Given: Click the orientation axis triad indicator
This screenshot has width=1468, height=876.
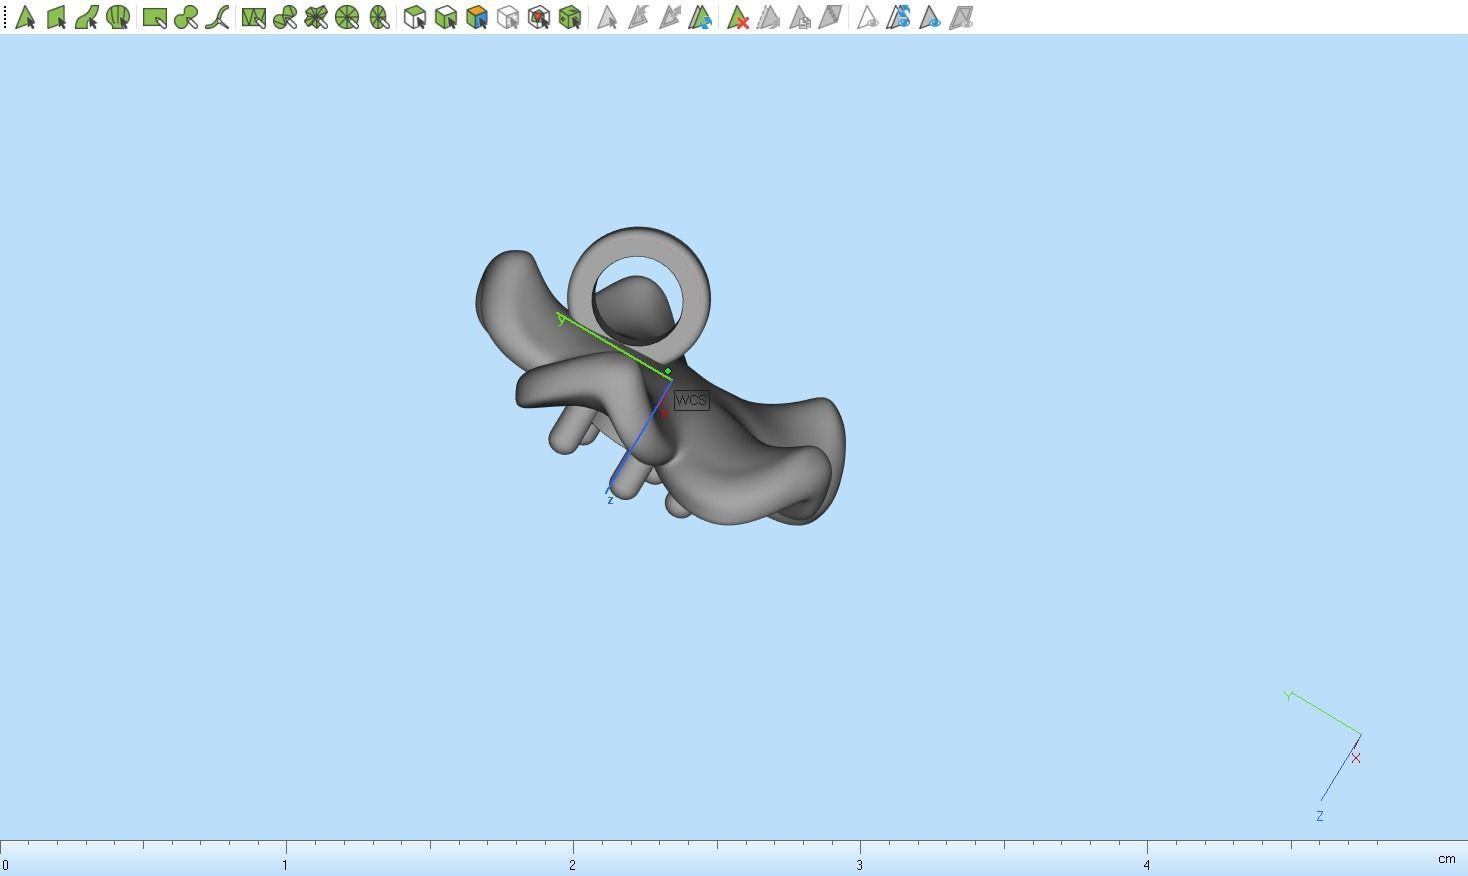Looking at the screenshot, I should pyautogui.click(x=1324, y=756).
